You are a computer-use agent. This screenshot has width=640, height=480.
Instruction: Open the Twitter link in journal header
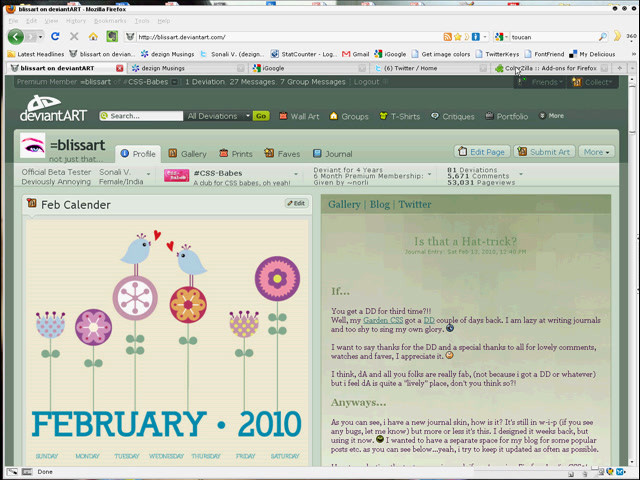pyautogui.click(x=415, y=204)
